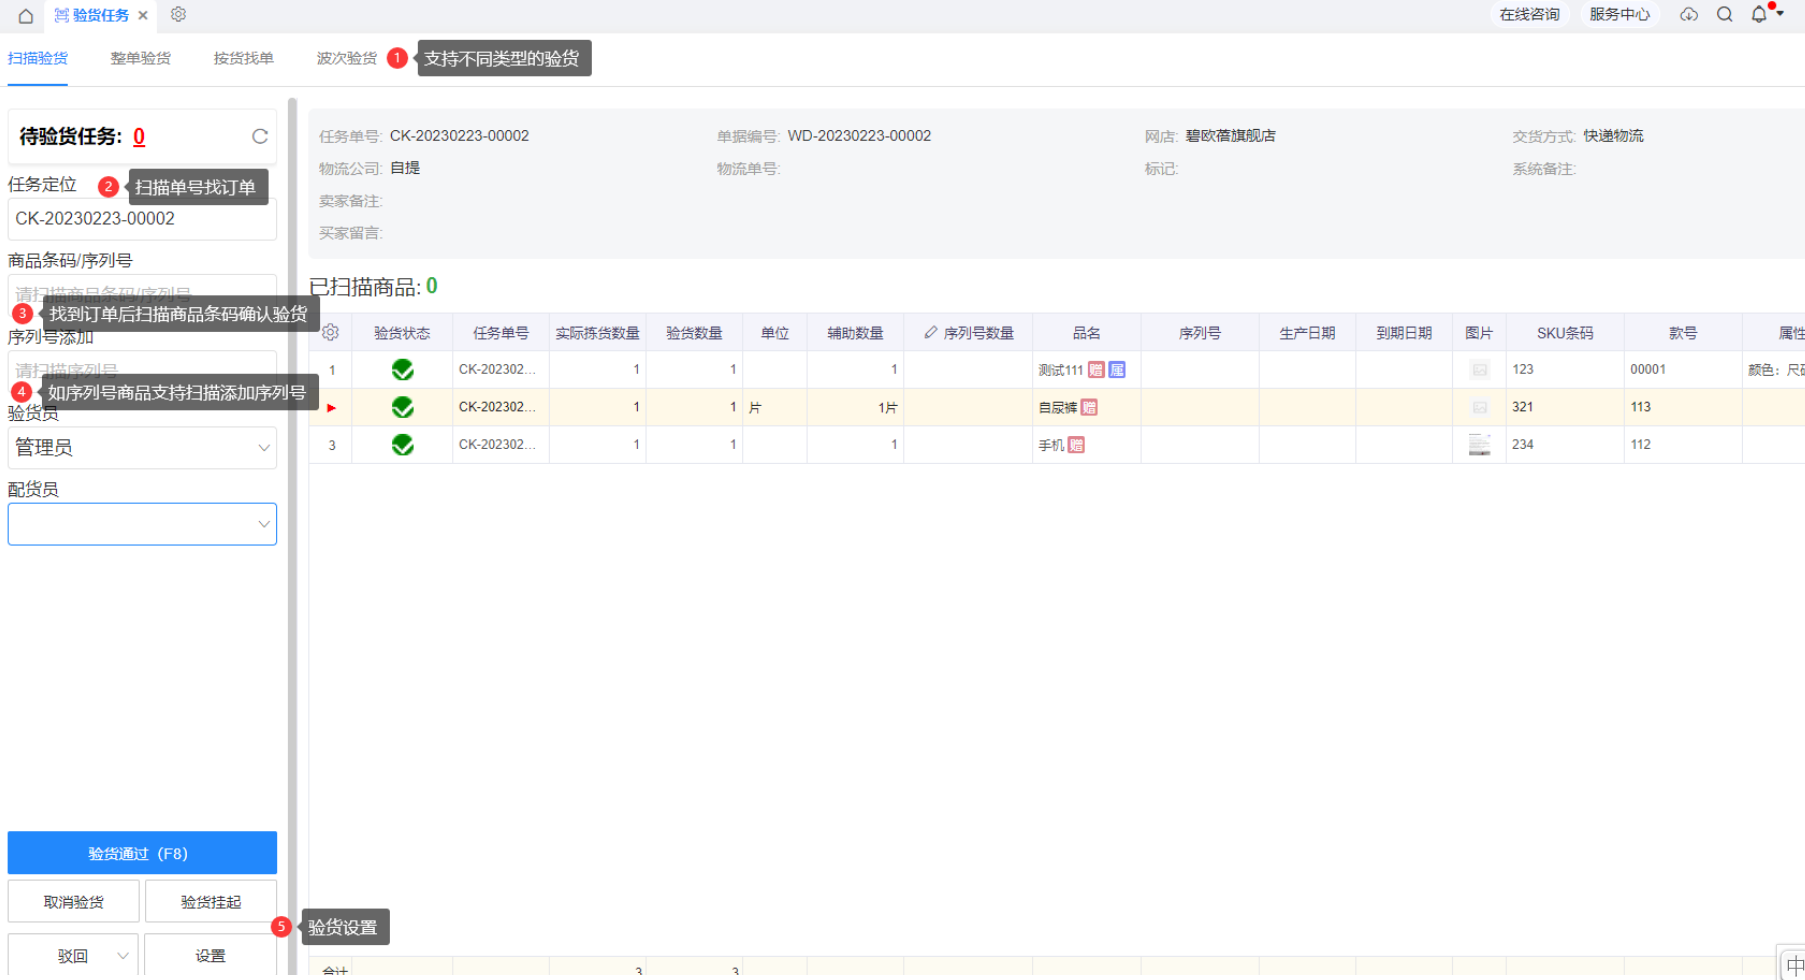Open image placeholder for SKU 123
1805x980 pixels.
[1480, 370]
